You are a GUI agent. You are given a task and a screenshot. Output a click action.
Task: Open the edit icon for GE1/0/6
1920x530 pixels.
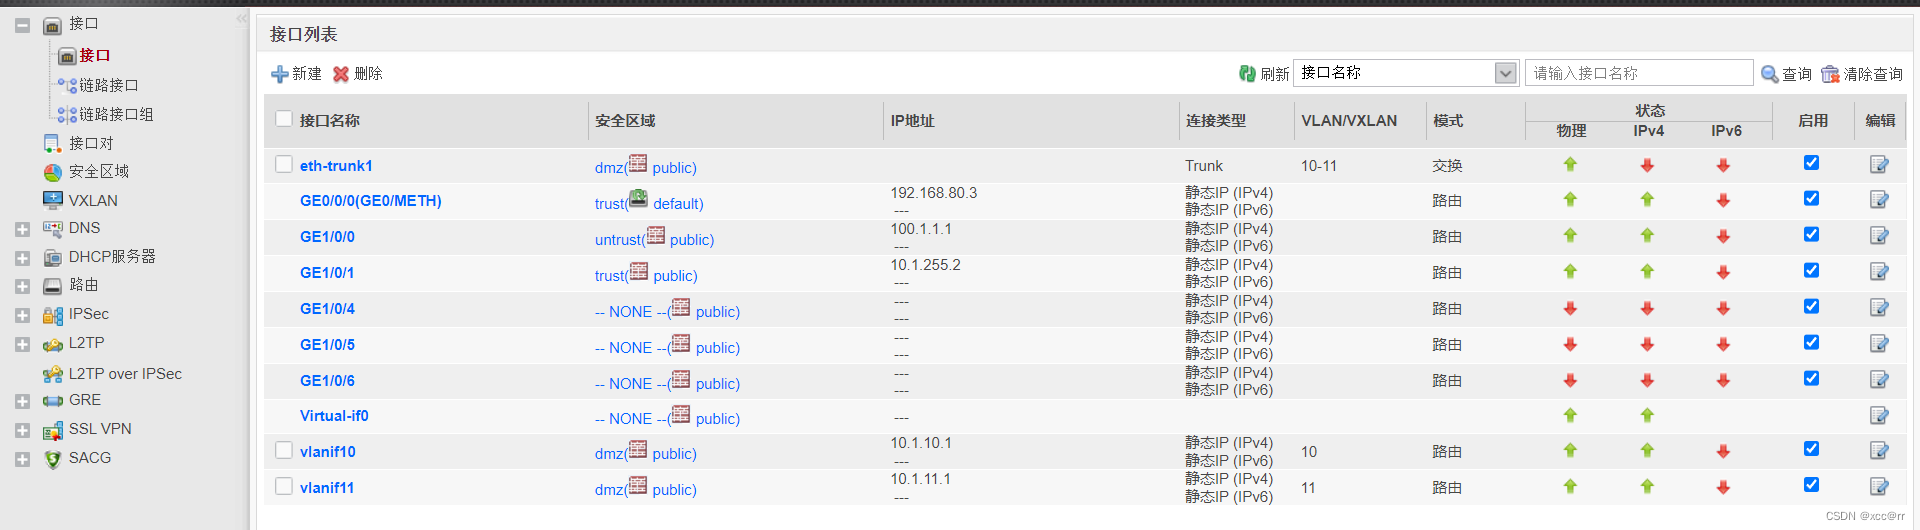1879,380
